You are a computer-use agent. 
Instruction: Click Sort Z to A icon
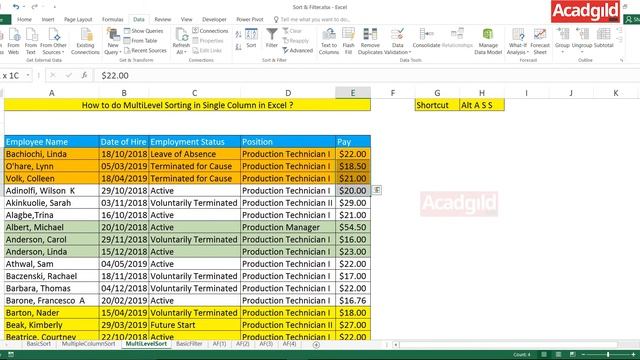(238, 47)
